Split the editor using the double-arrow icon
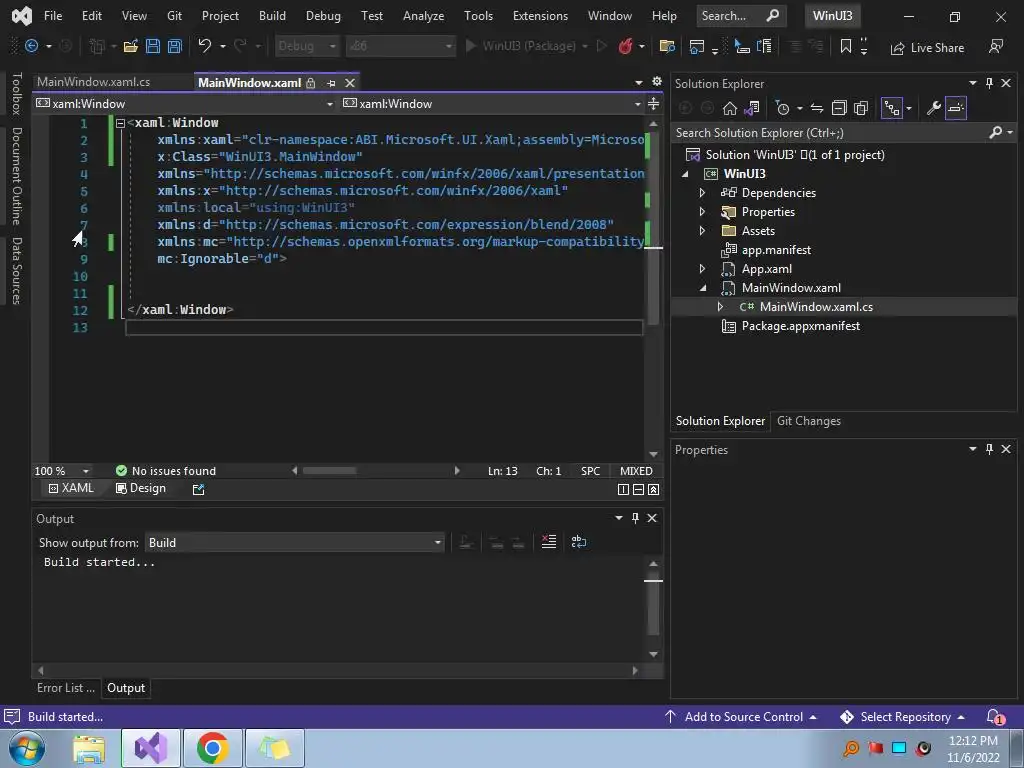Viewport: 1024px width, 768px height. (653, 104)
